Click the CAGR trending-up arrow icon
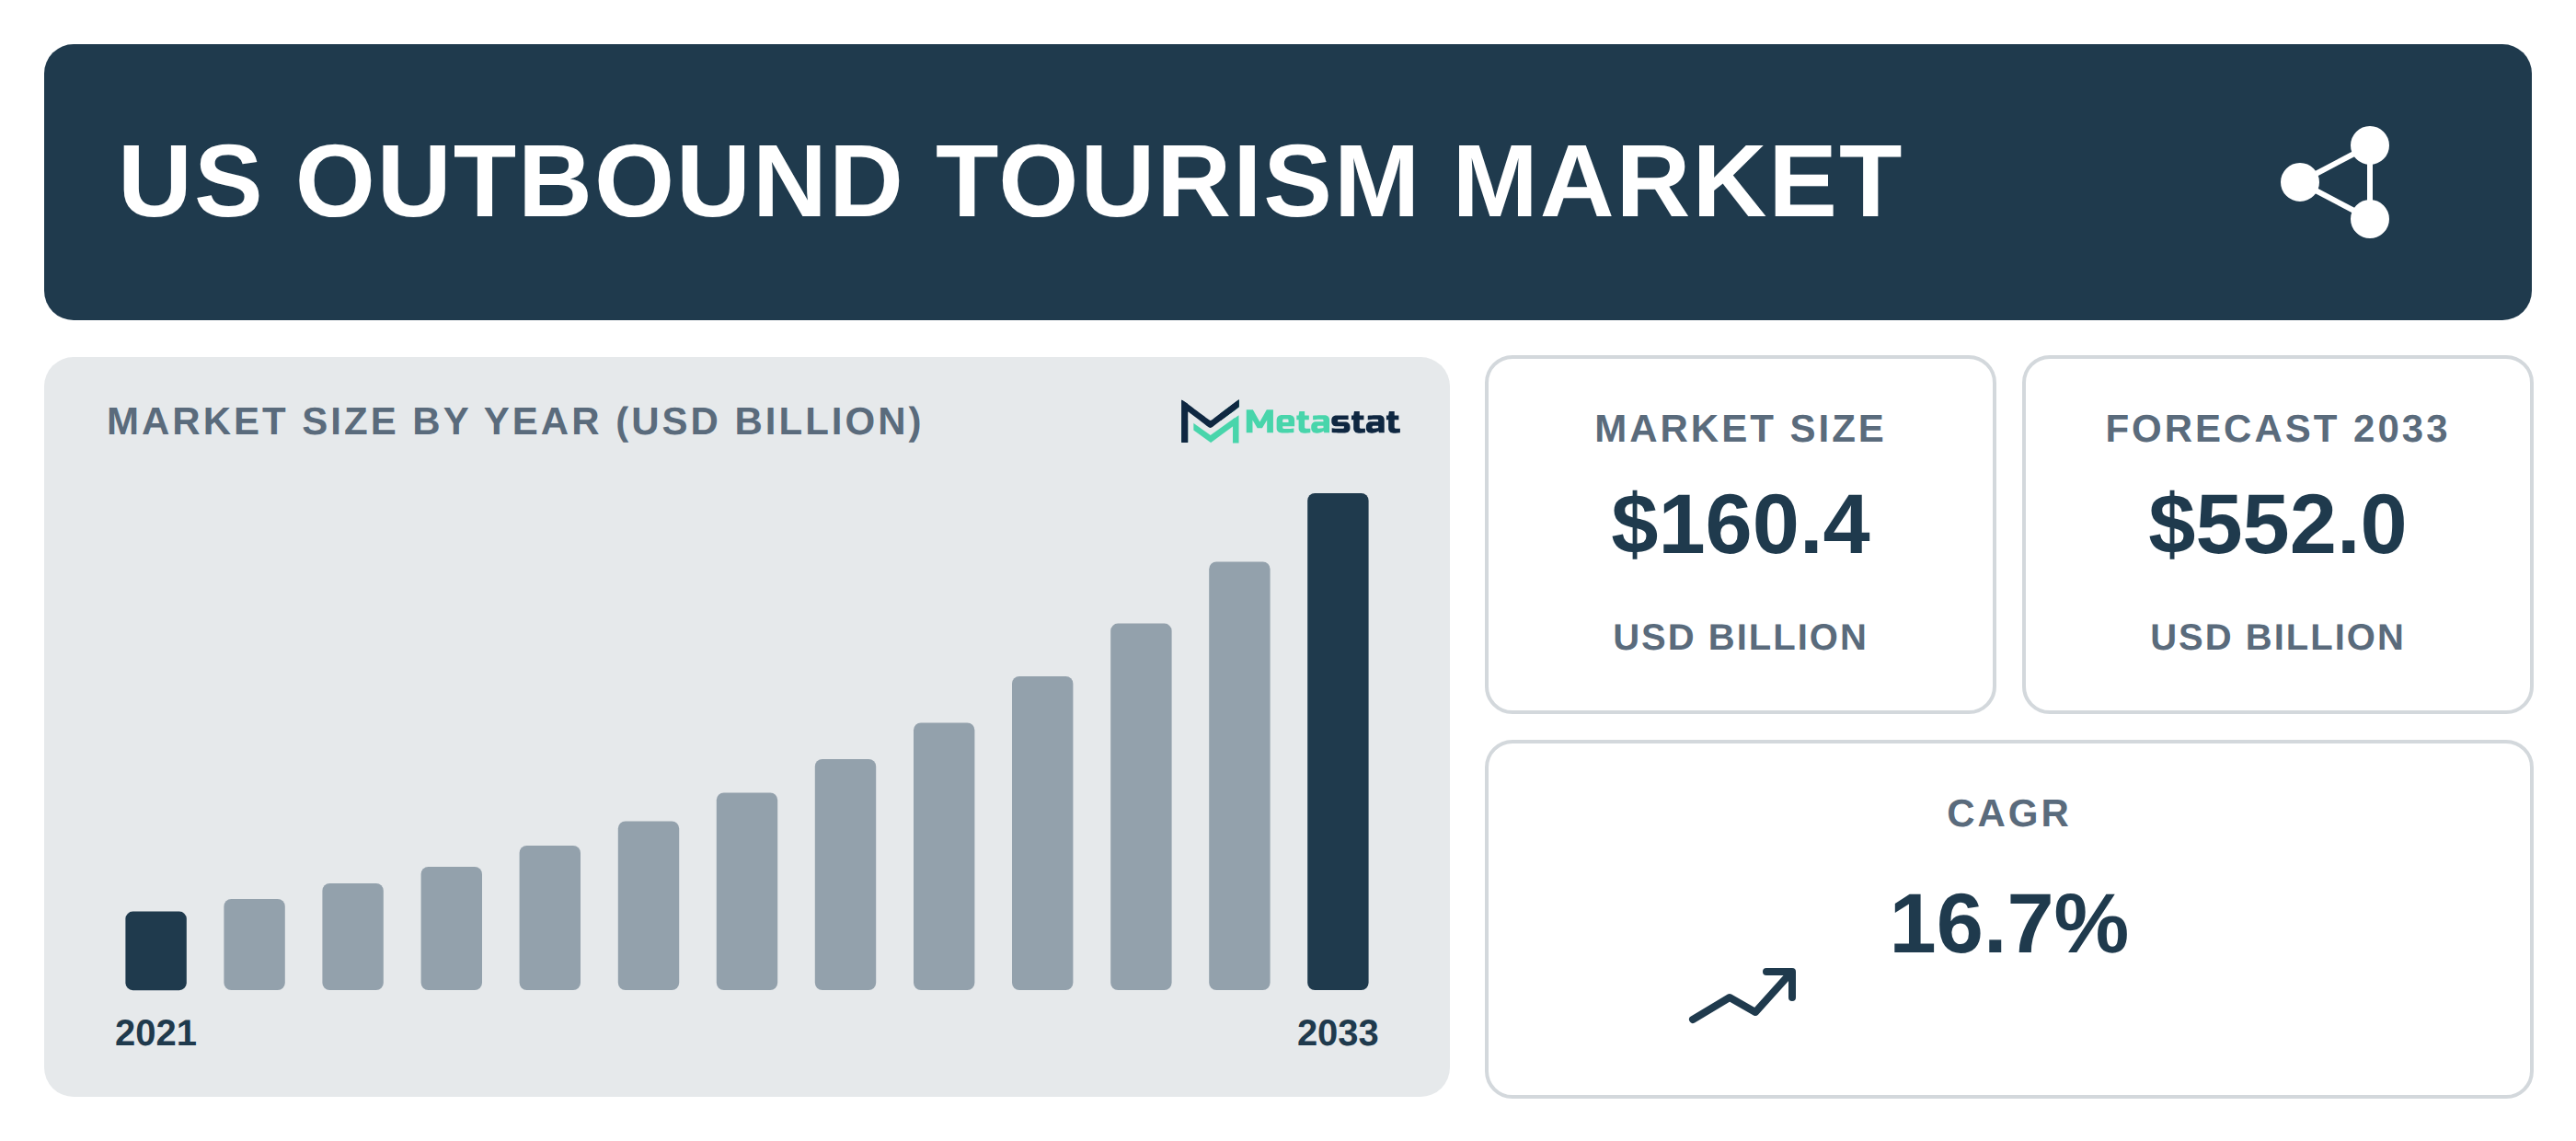The width and height of the screenshot is (2576, 1141). coord(1743,995)
